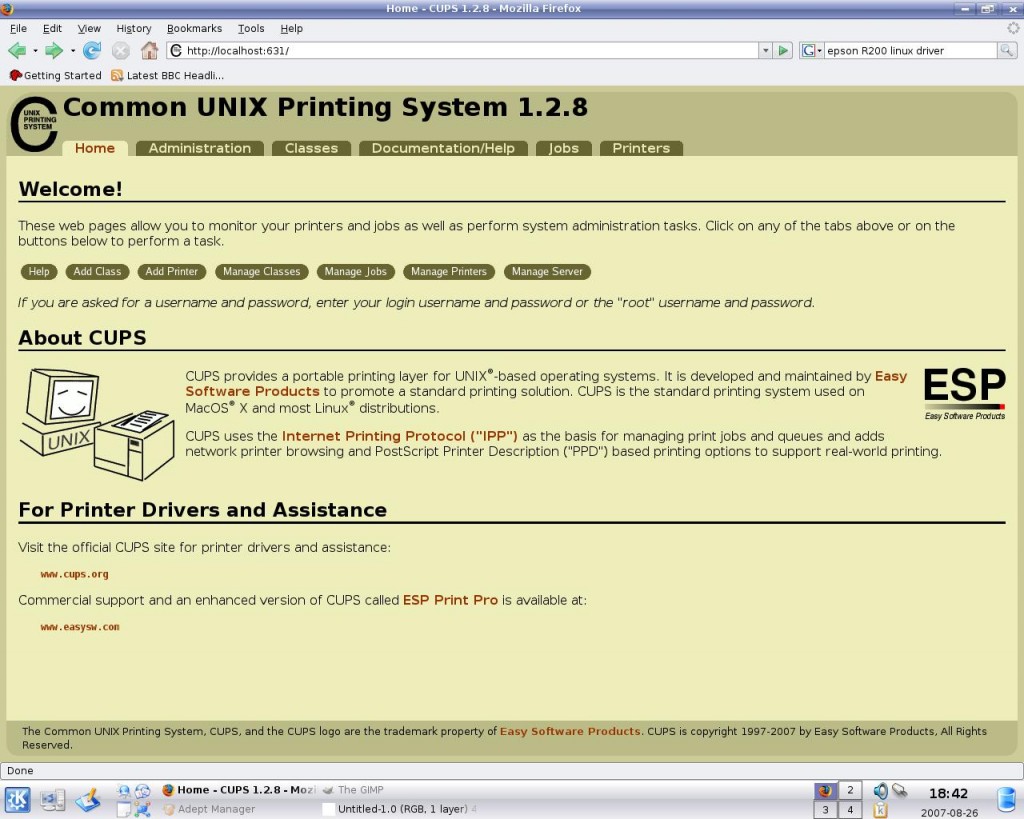Click the 18:42 clock in the panel

point(948,794)
